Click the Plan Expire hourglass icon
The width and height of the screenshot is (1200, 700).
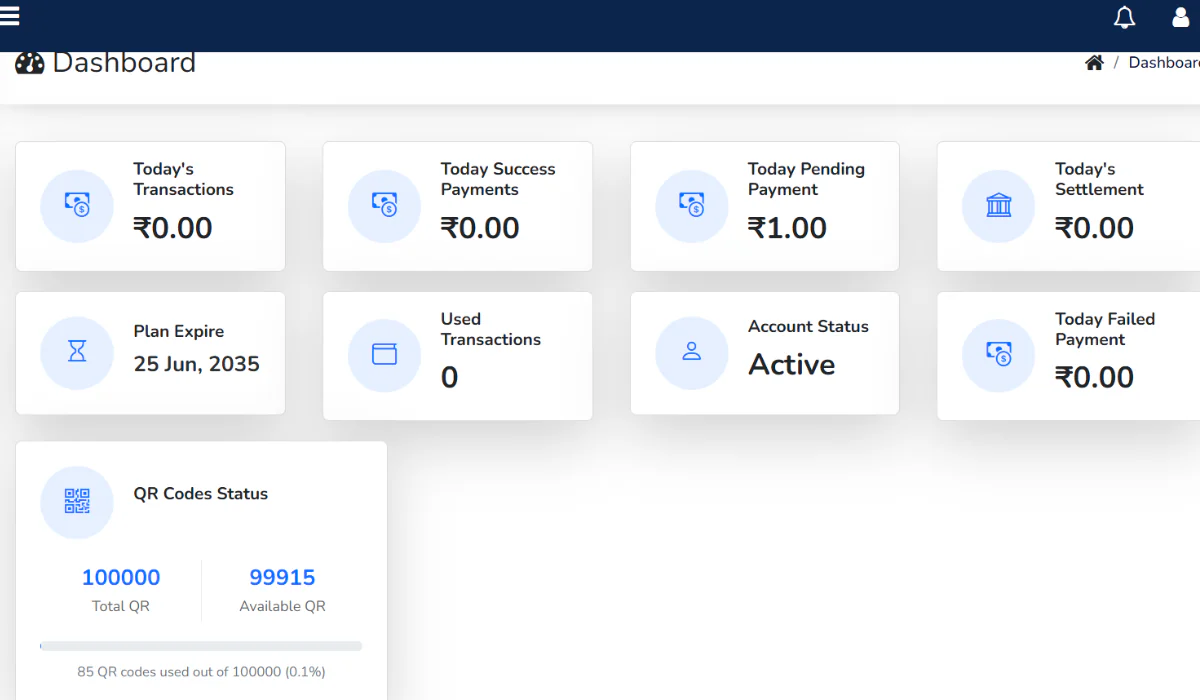[x=77, y=352]
